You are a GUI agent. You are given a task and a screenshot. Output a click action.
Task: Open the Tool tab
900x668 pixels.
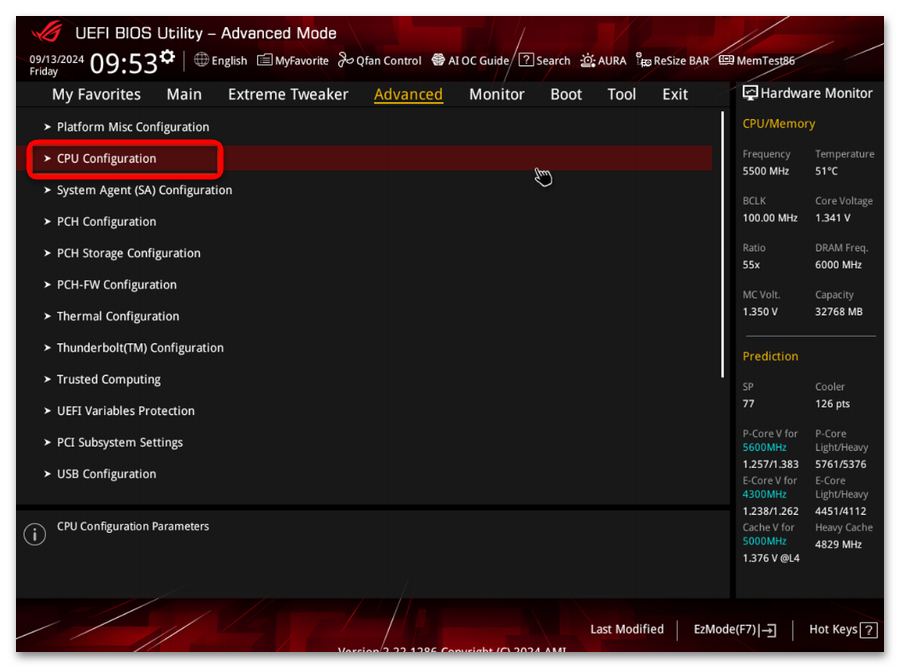[622, 94]
